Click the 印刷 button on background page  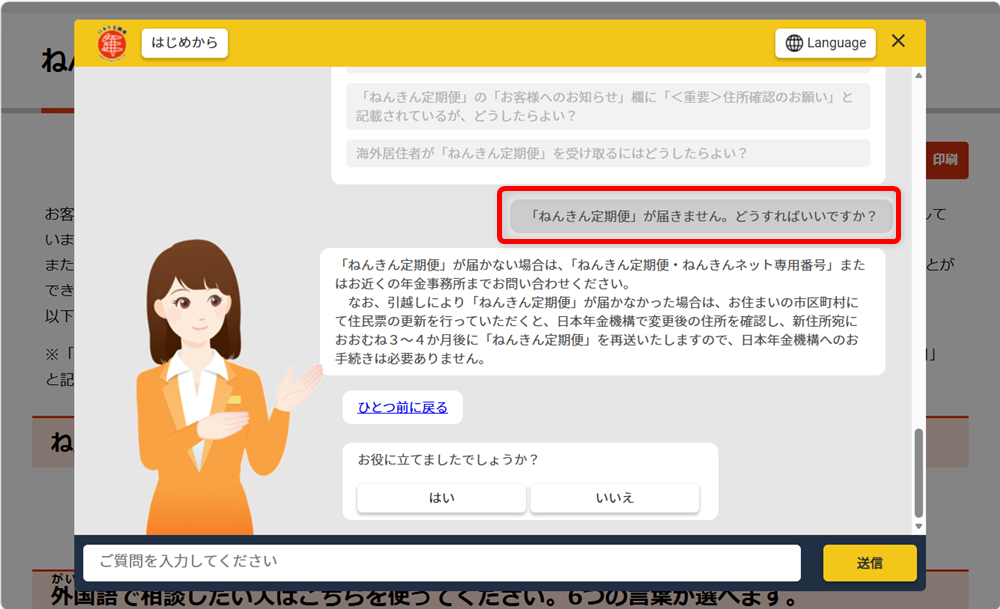946,159
